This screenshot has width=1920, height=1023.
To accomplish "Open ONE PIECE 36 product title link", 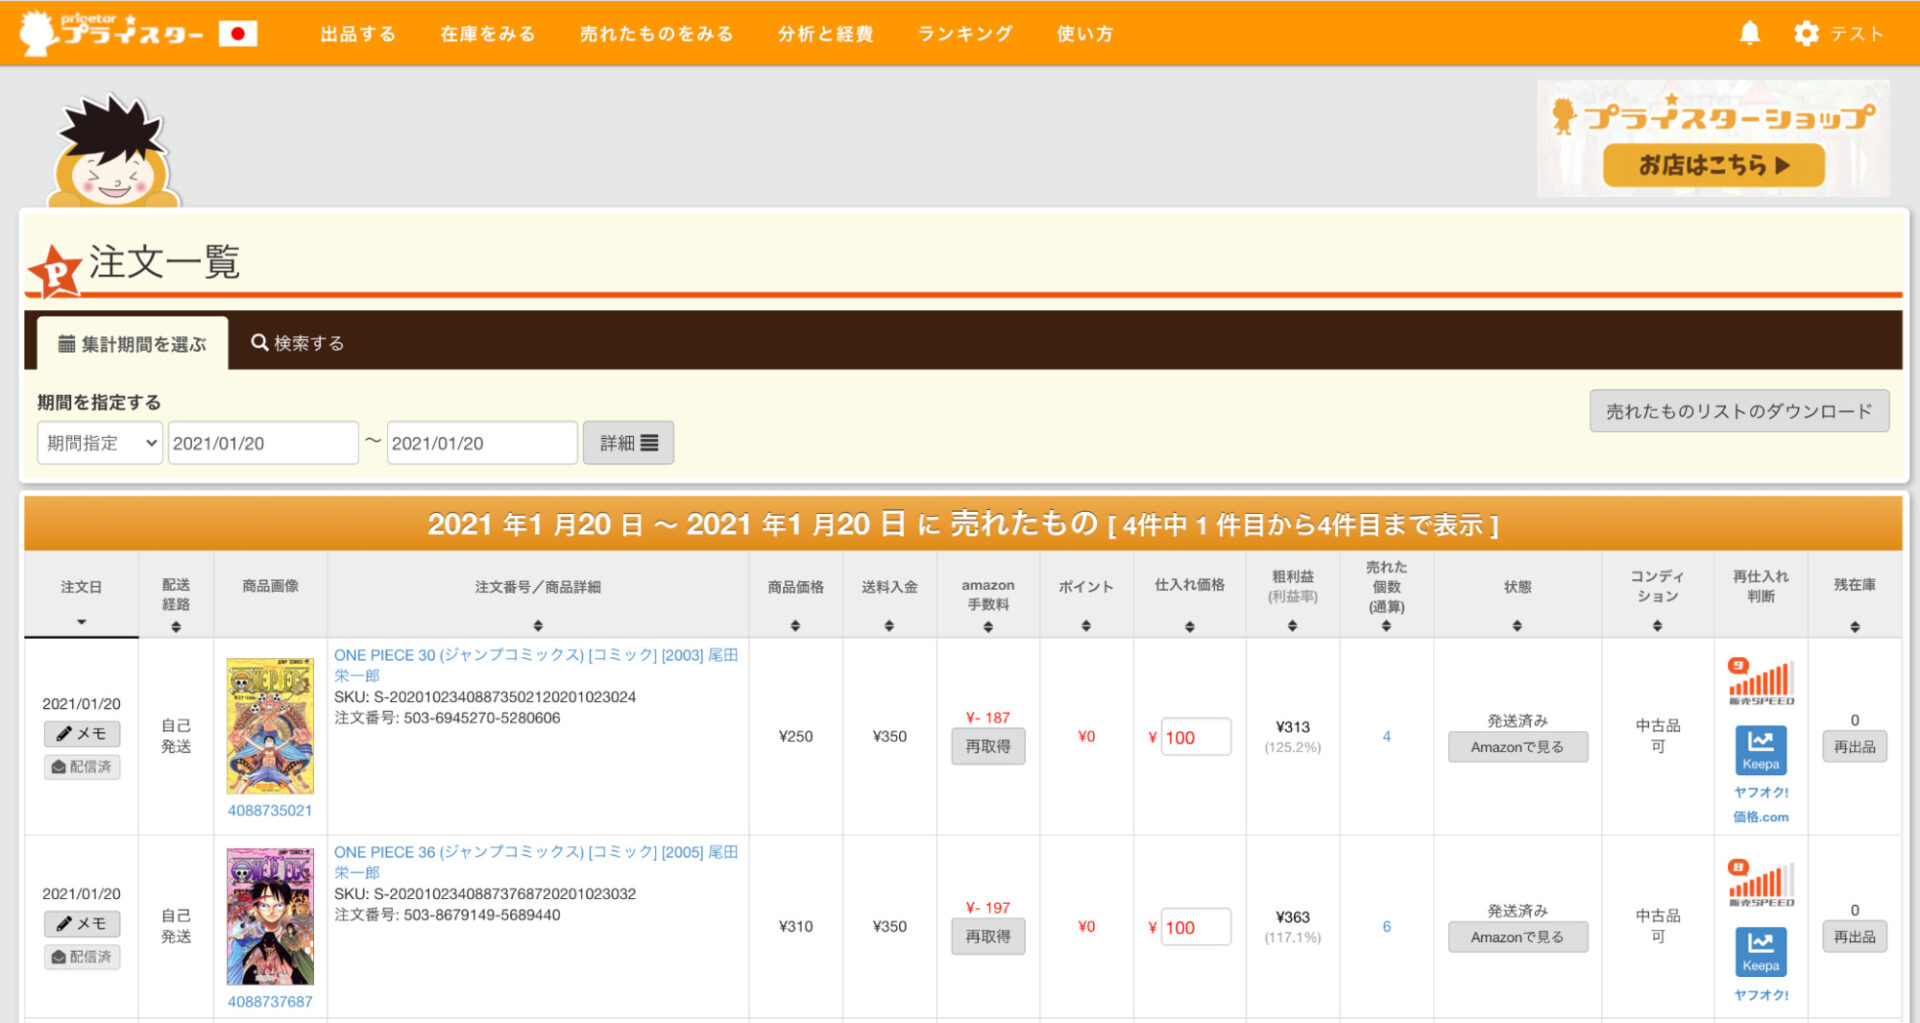I will (x=536, y=862).
